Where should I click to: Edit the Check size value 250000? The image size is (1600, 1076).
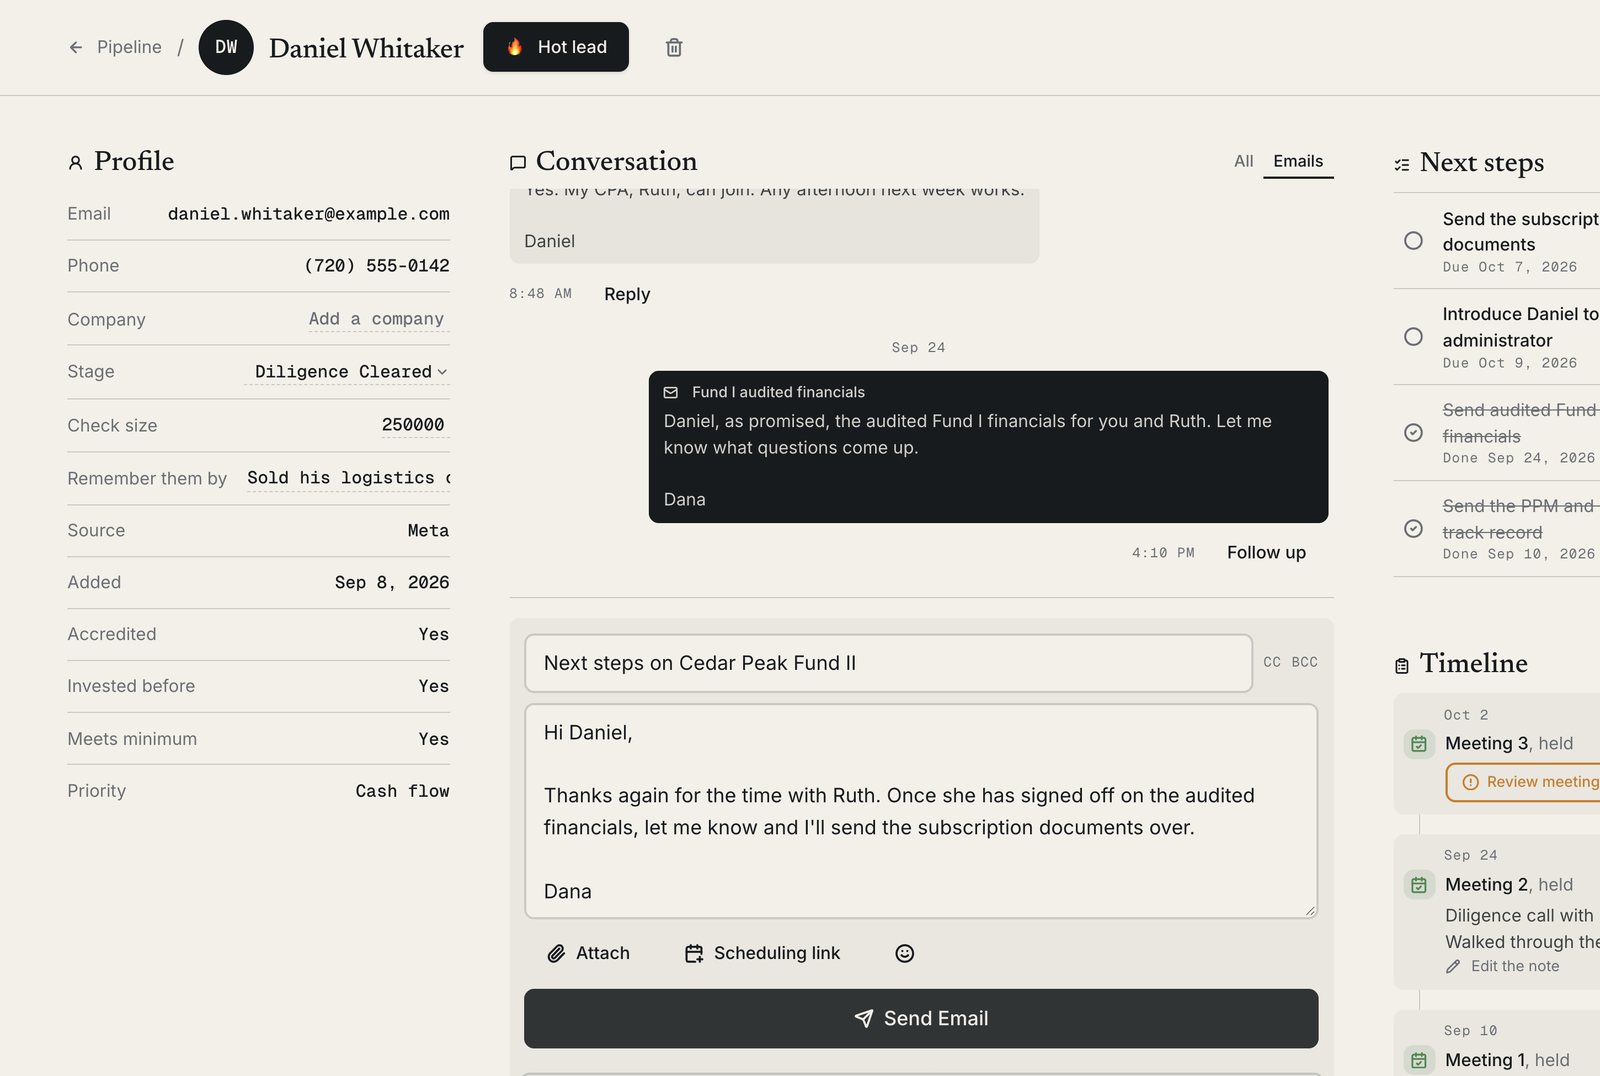pos(413,425)
